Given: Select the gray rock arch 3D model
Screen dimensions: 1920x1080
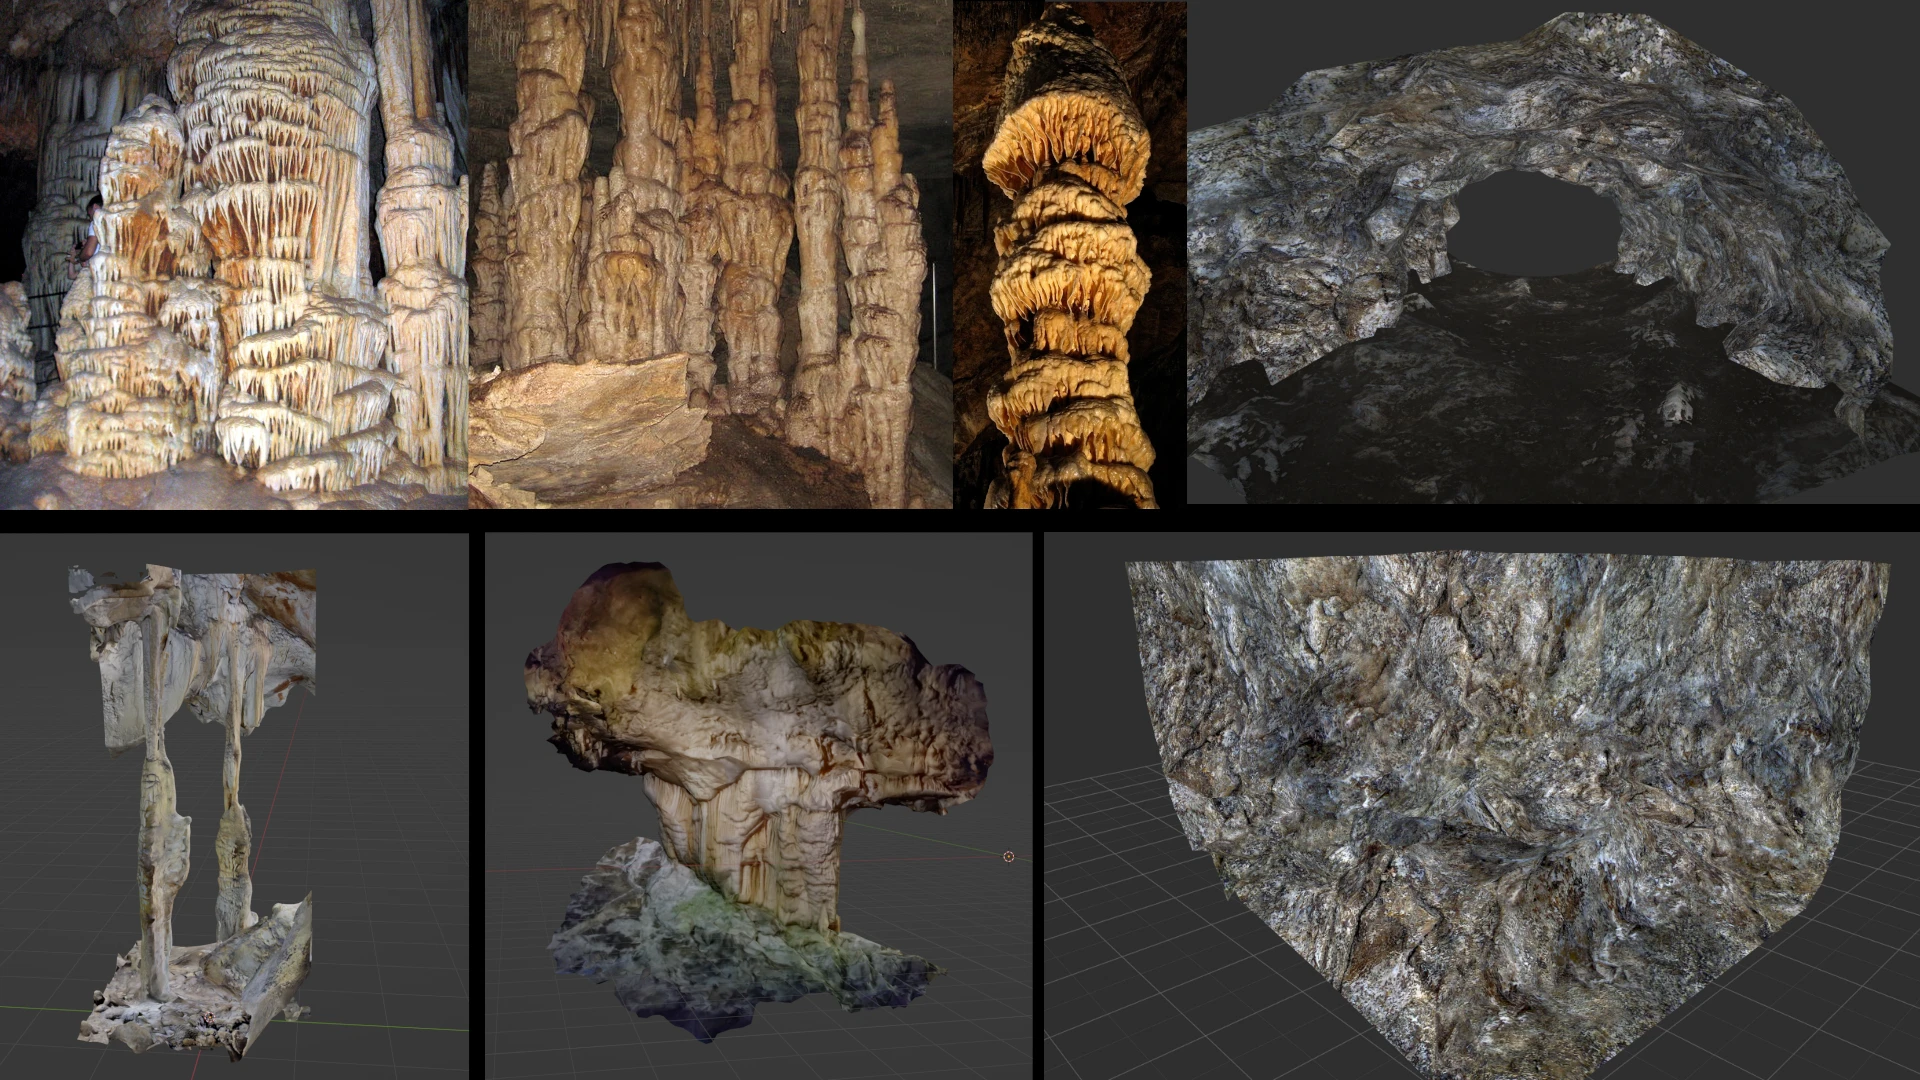Looking at the screenshot, I should pos(1554,251).
